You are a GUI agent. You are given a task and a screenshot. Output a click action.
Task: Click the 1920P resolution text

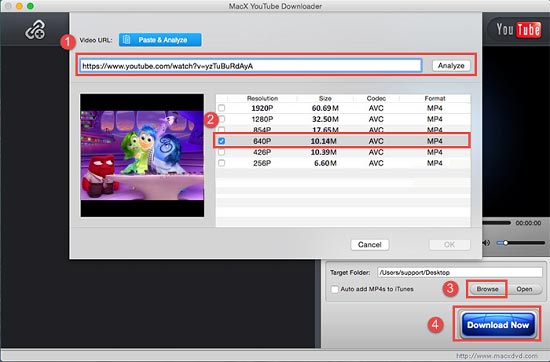pos(262,108)
